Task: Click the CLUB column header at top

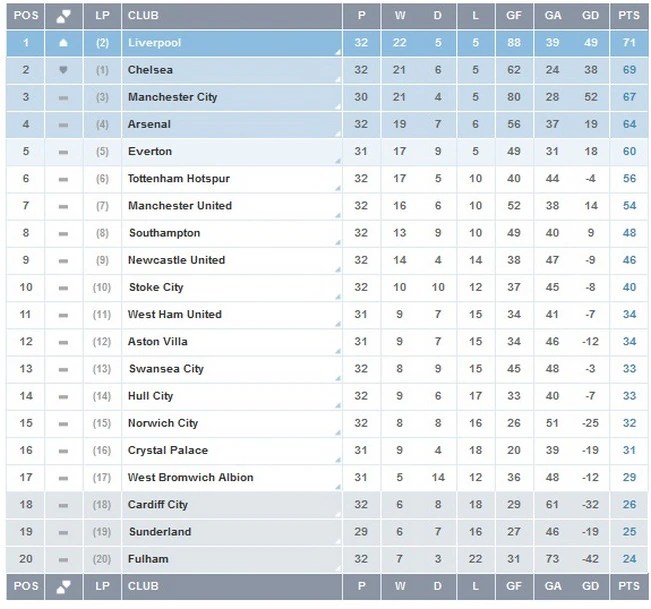Action: click(x=143, y=16)
